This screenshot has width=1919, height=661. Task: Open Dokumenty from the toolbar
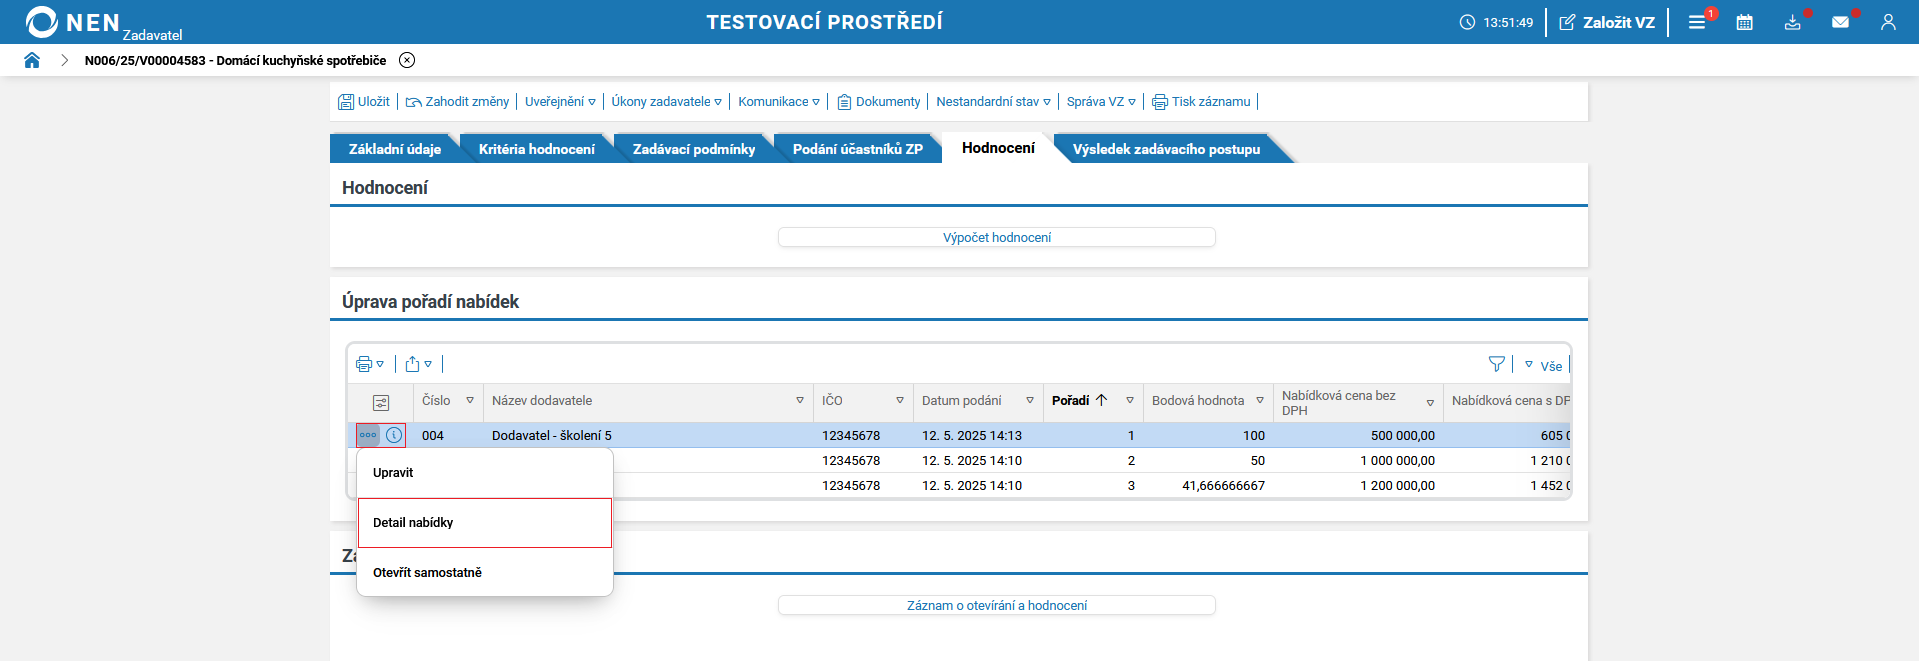pos(879,101)
